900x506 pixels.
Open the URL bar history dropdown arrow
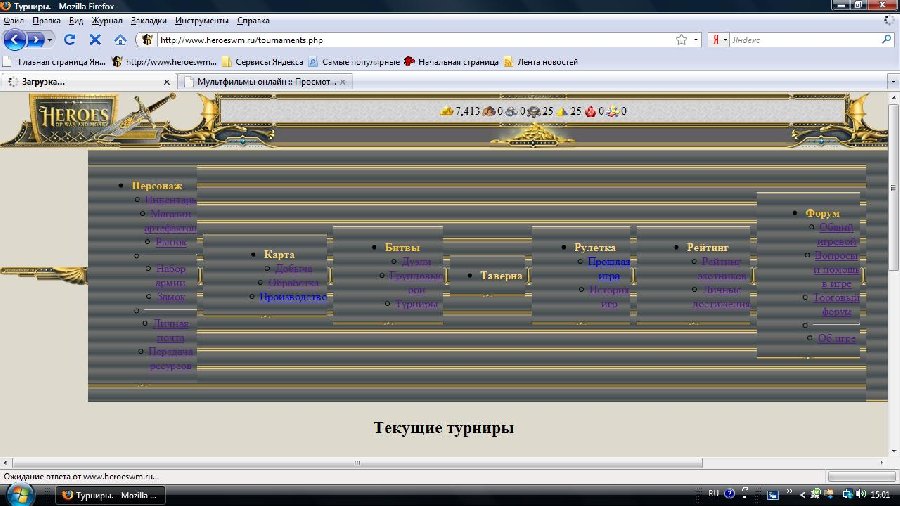[x=696, y=40]
